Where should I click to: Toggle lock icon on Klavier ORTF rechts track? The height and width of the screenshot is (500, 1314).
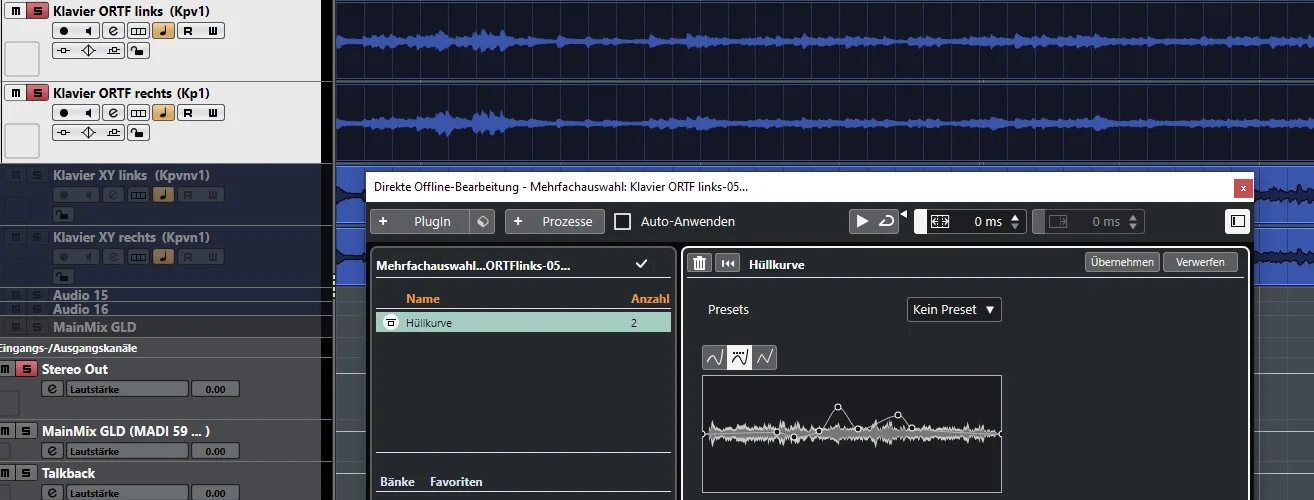pos(139,133)
